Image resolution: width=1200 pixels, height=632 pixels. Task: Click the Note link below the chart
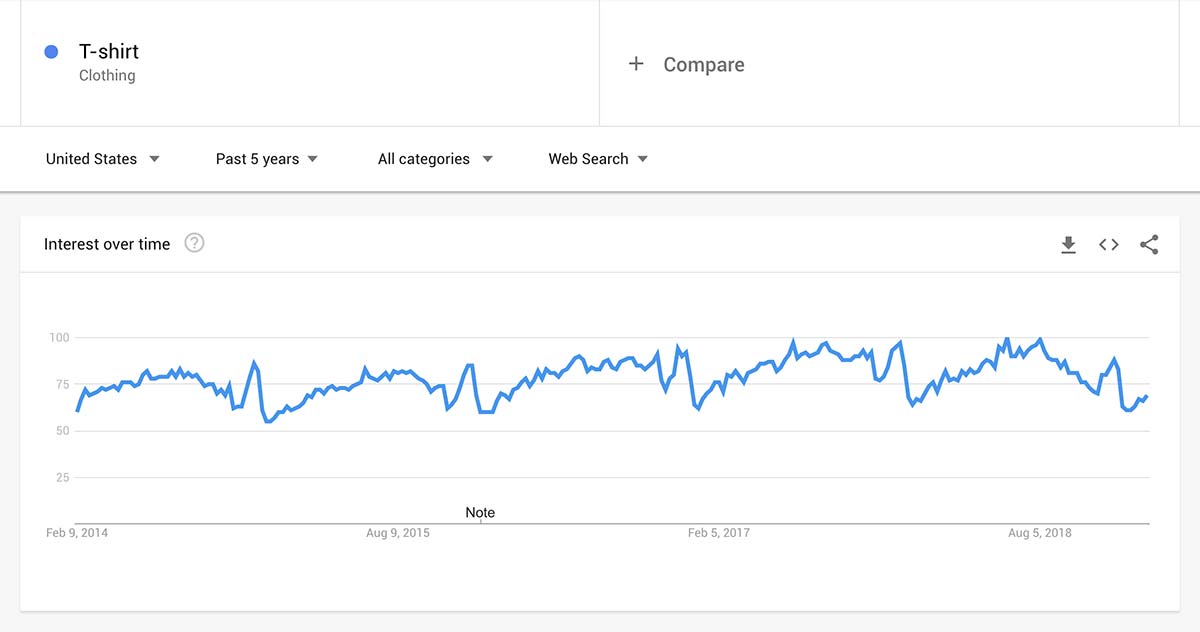click(480, 512)
